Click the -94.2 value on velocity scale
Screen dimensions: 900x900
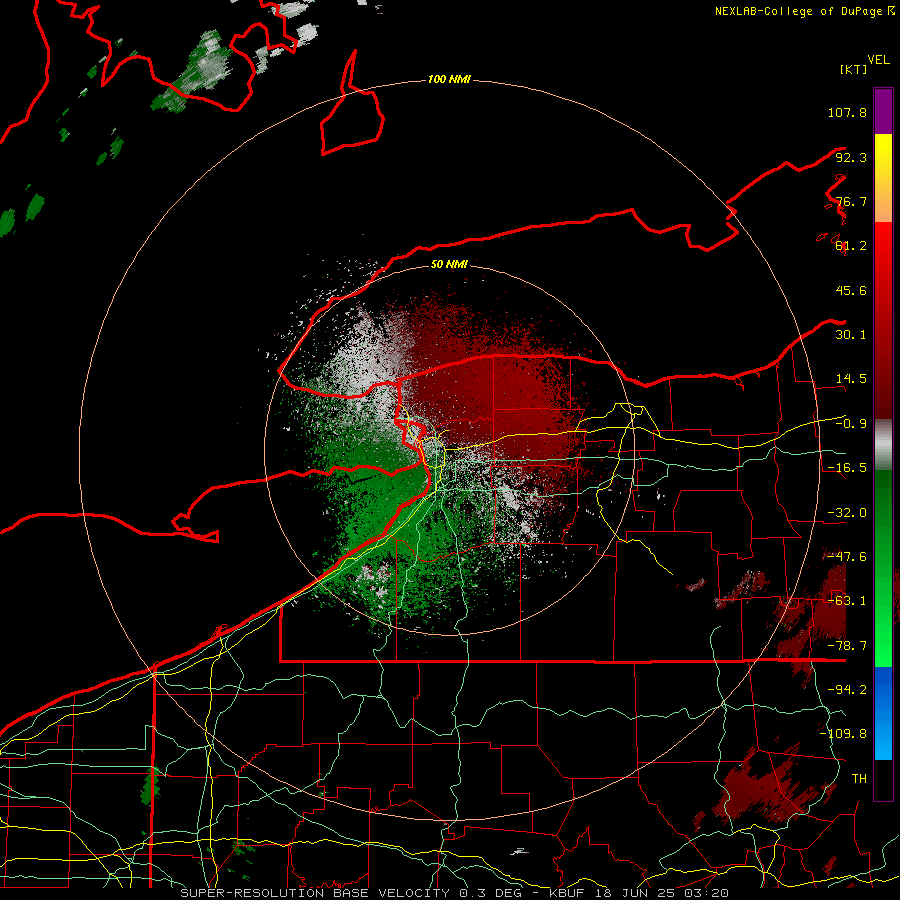847,690
